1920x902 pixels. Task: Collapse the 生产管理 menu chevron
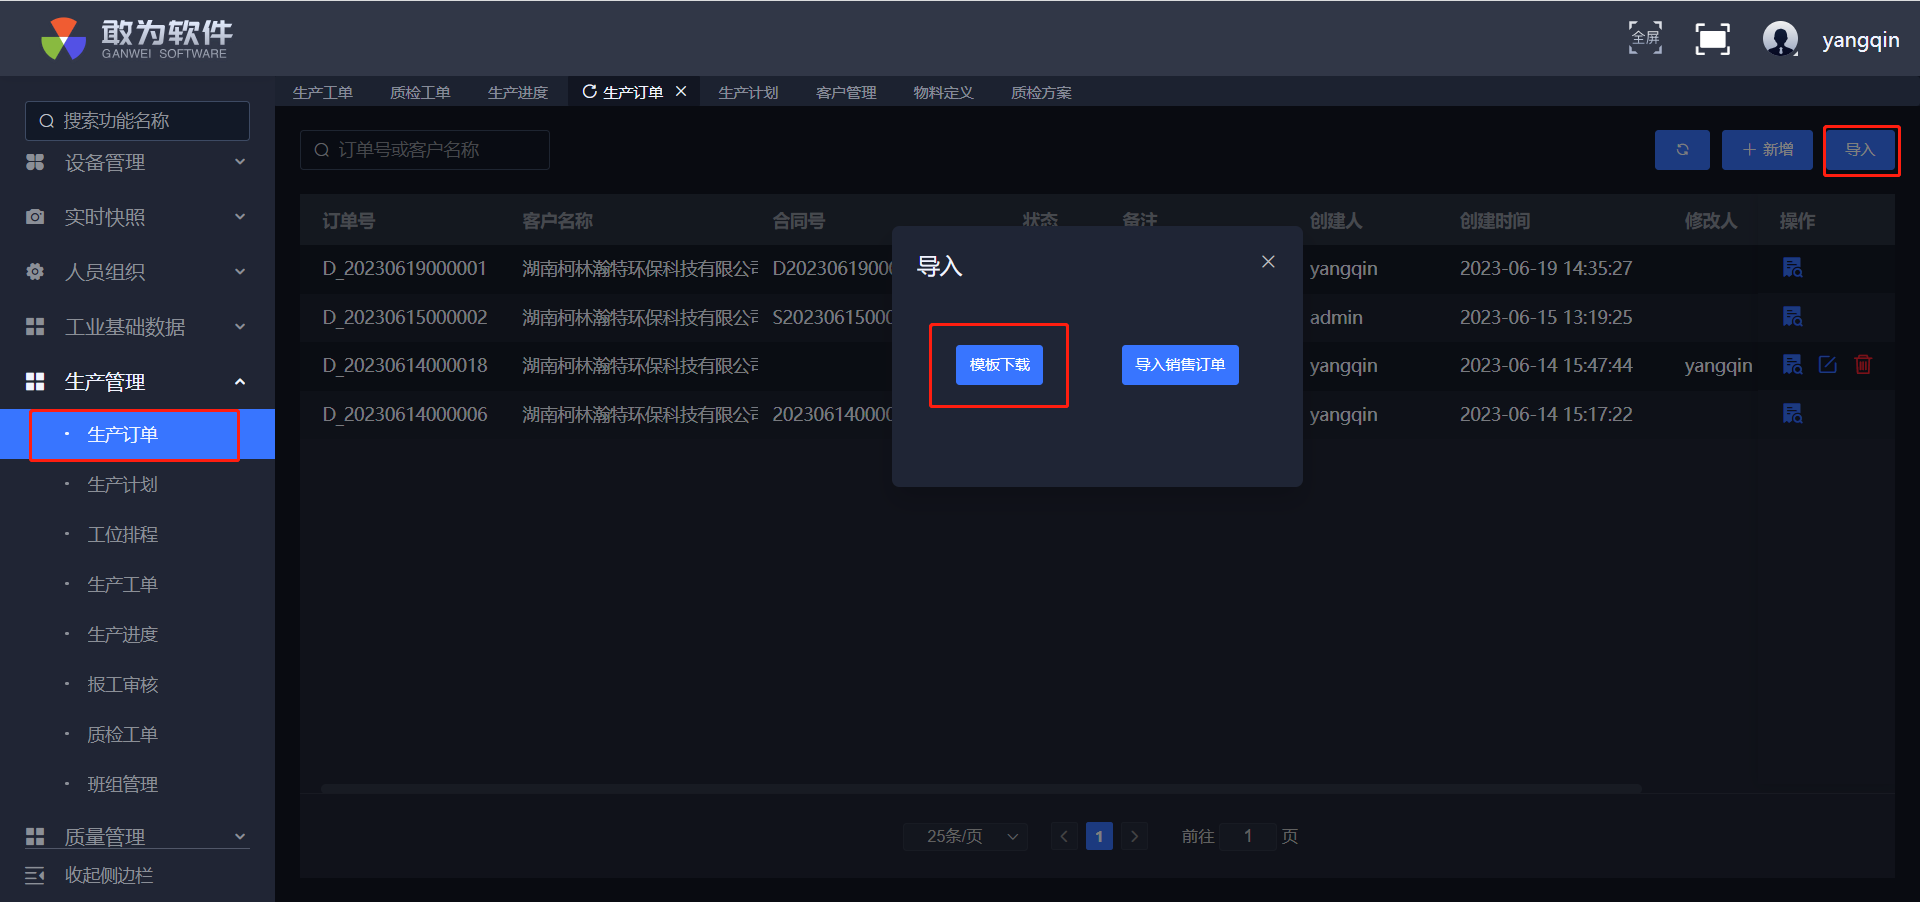coord(240,382)
